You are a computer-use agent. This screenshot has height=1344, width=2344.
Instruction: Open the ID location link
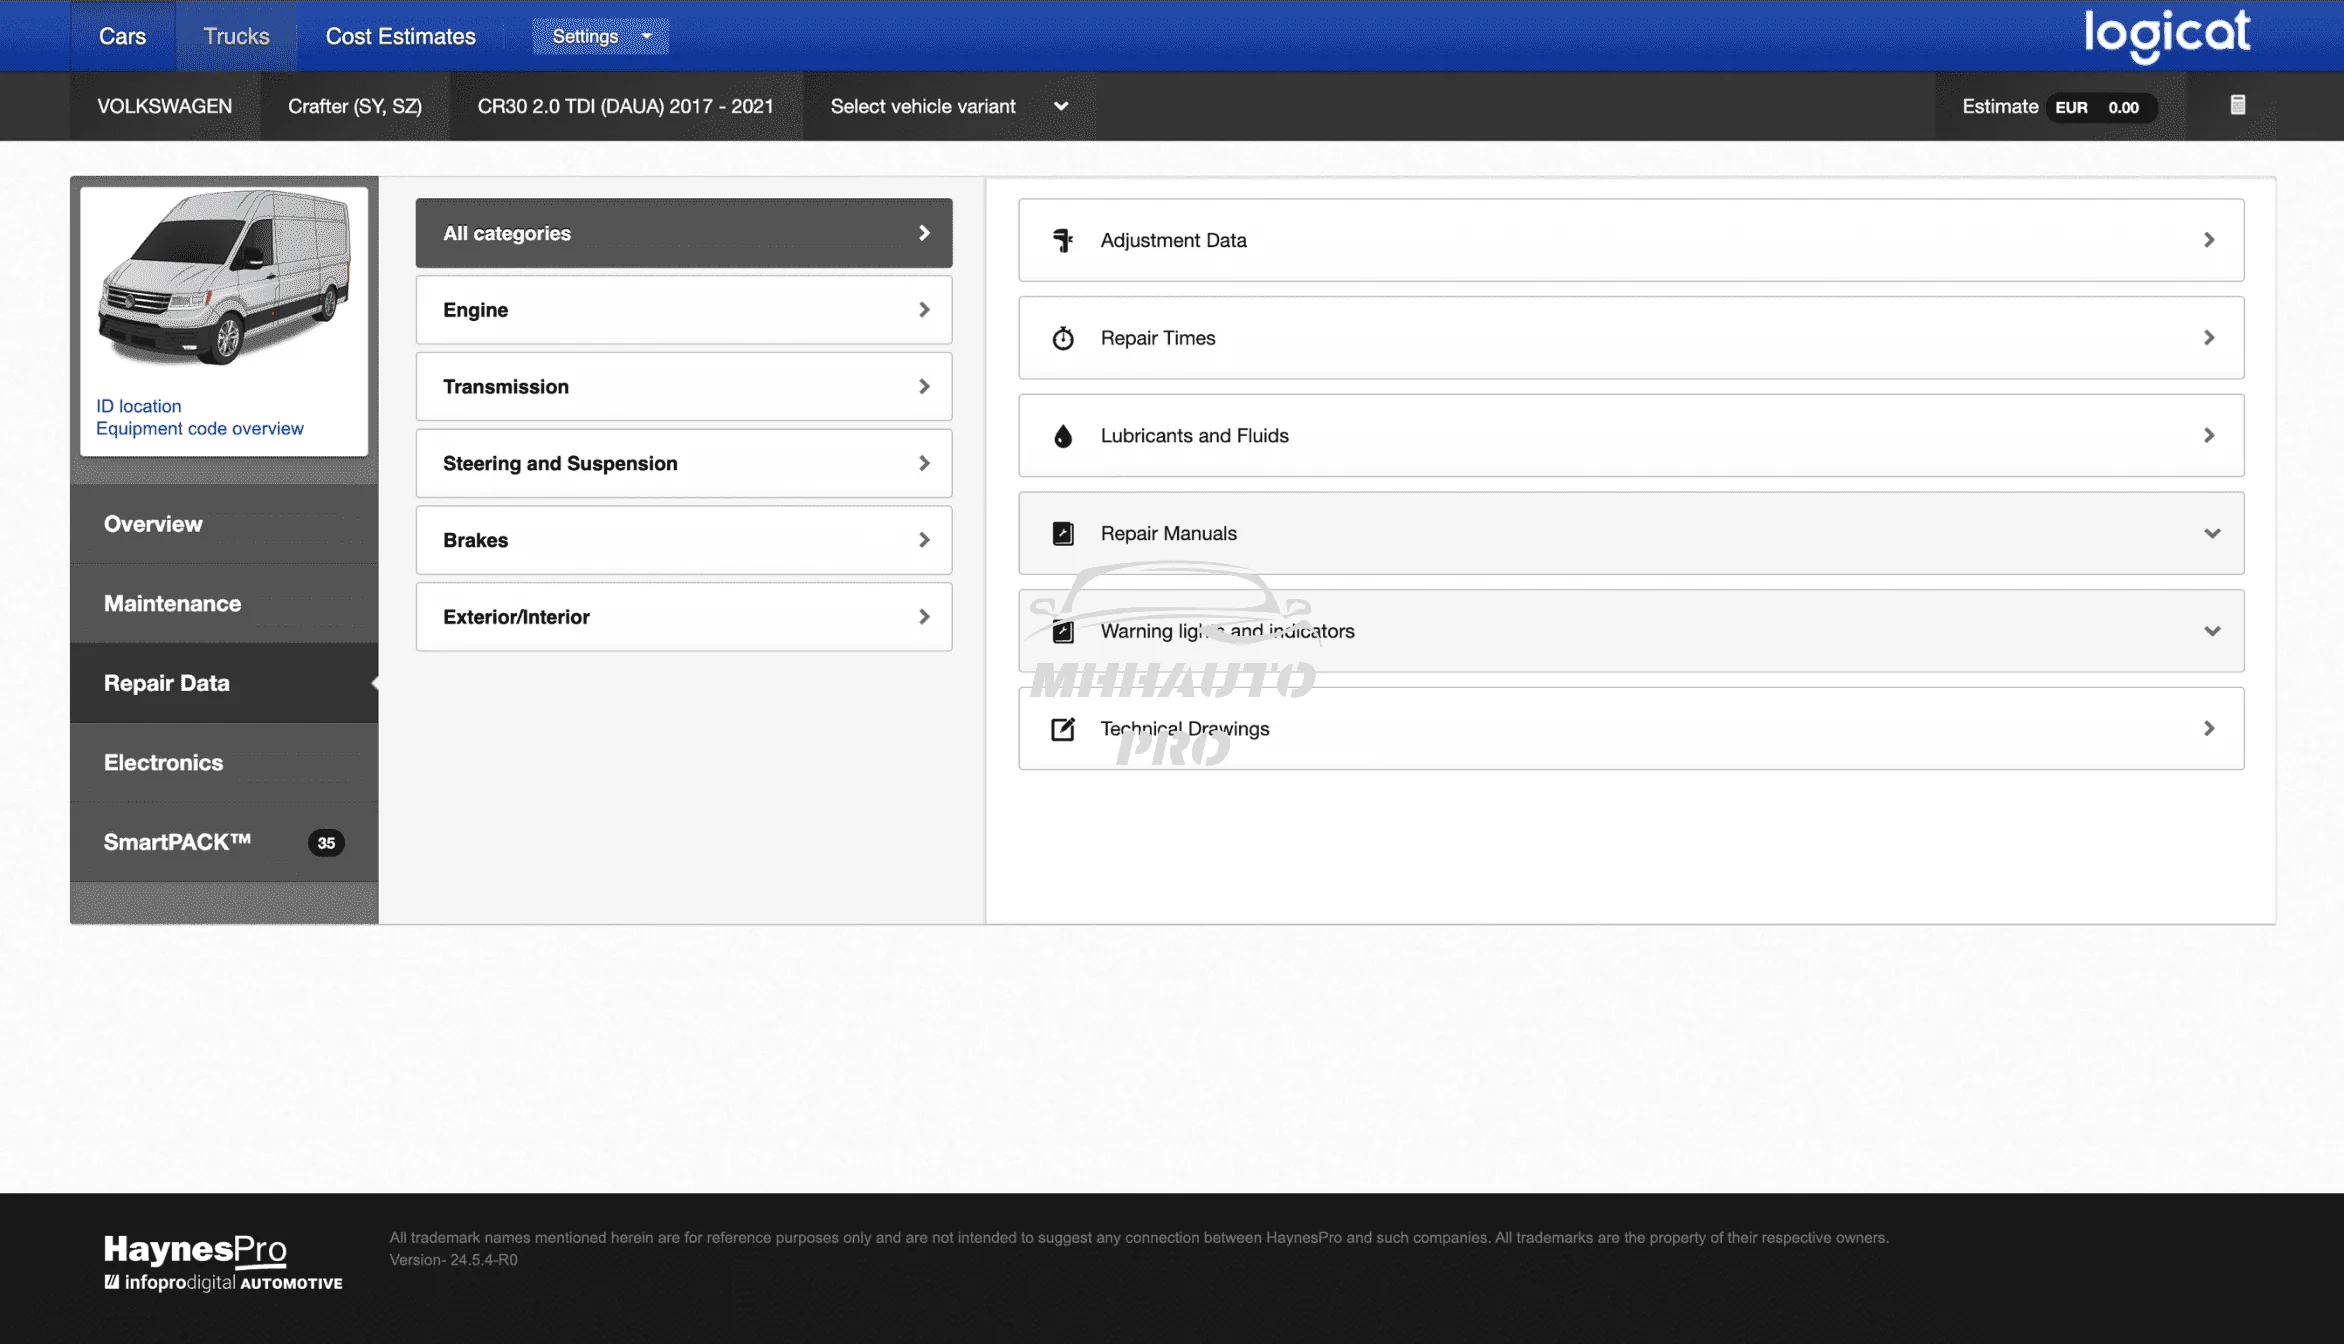(138, 406)
